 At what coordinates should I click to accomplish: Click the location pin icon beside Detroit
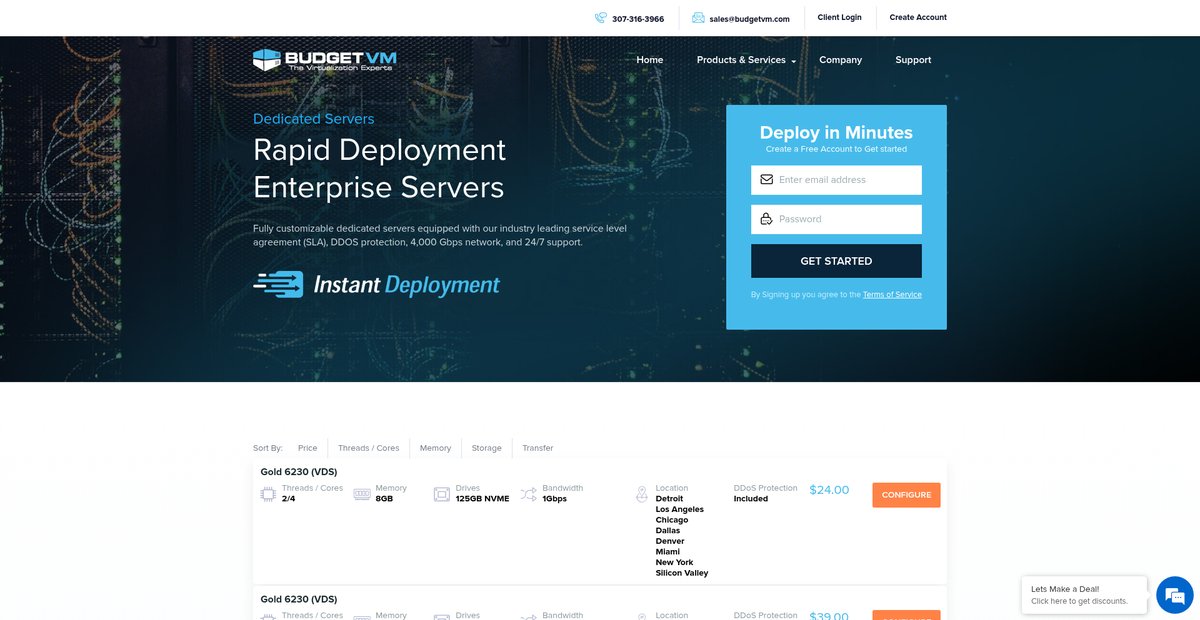point(642,494)
